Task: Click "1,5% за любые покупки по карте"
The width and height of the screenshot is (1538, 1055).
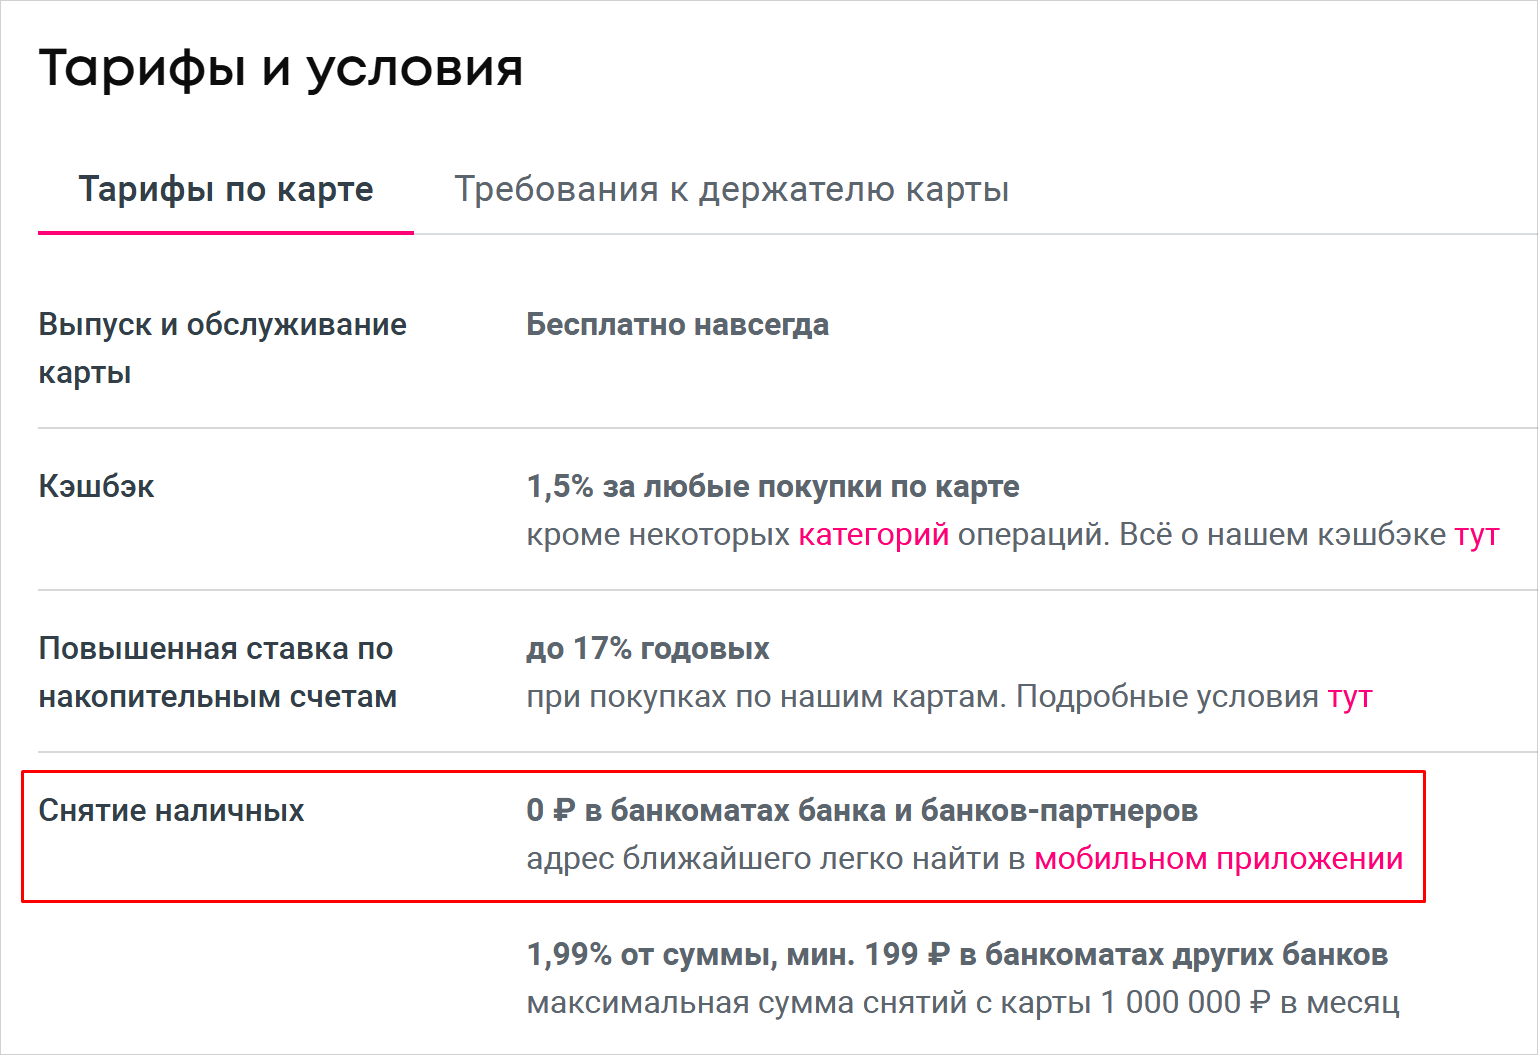Action: pyautogui.click(x=772, y=487)
